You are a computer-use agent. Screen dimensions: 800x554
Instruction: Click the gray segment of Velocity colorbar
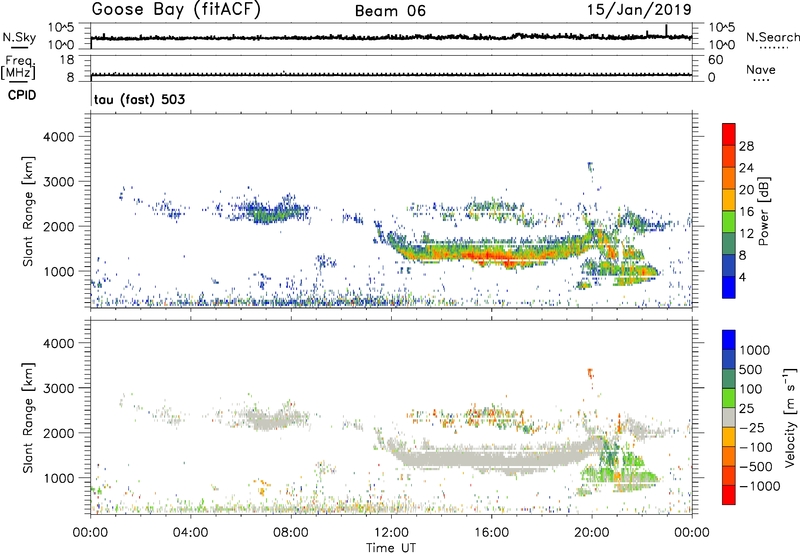[x=729, y=417]
